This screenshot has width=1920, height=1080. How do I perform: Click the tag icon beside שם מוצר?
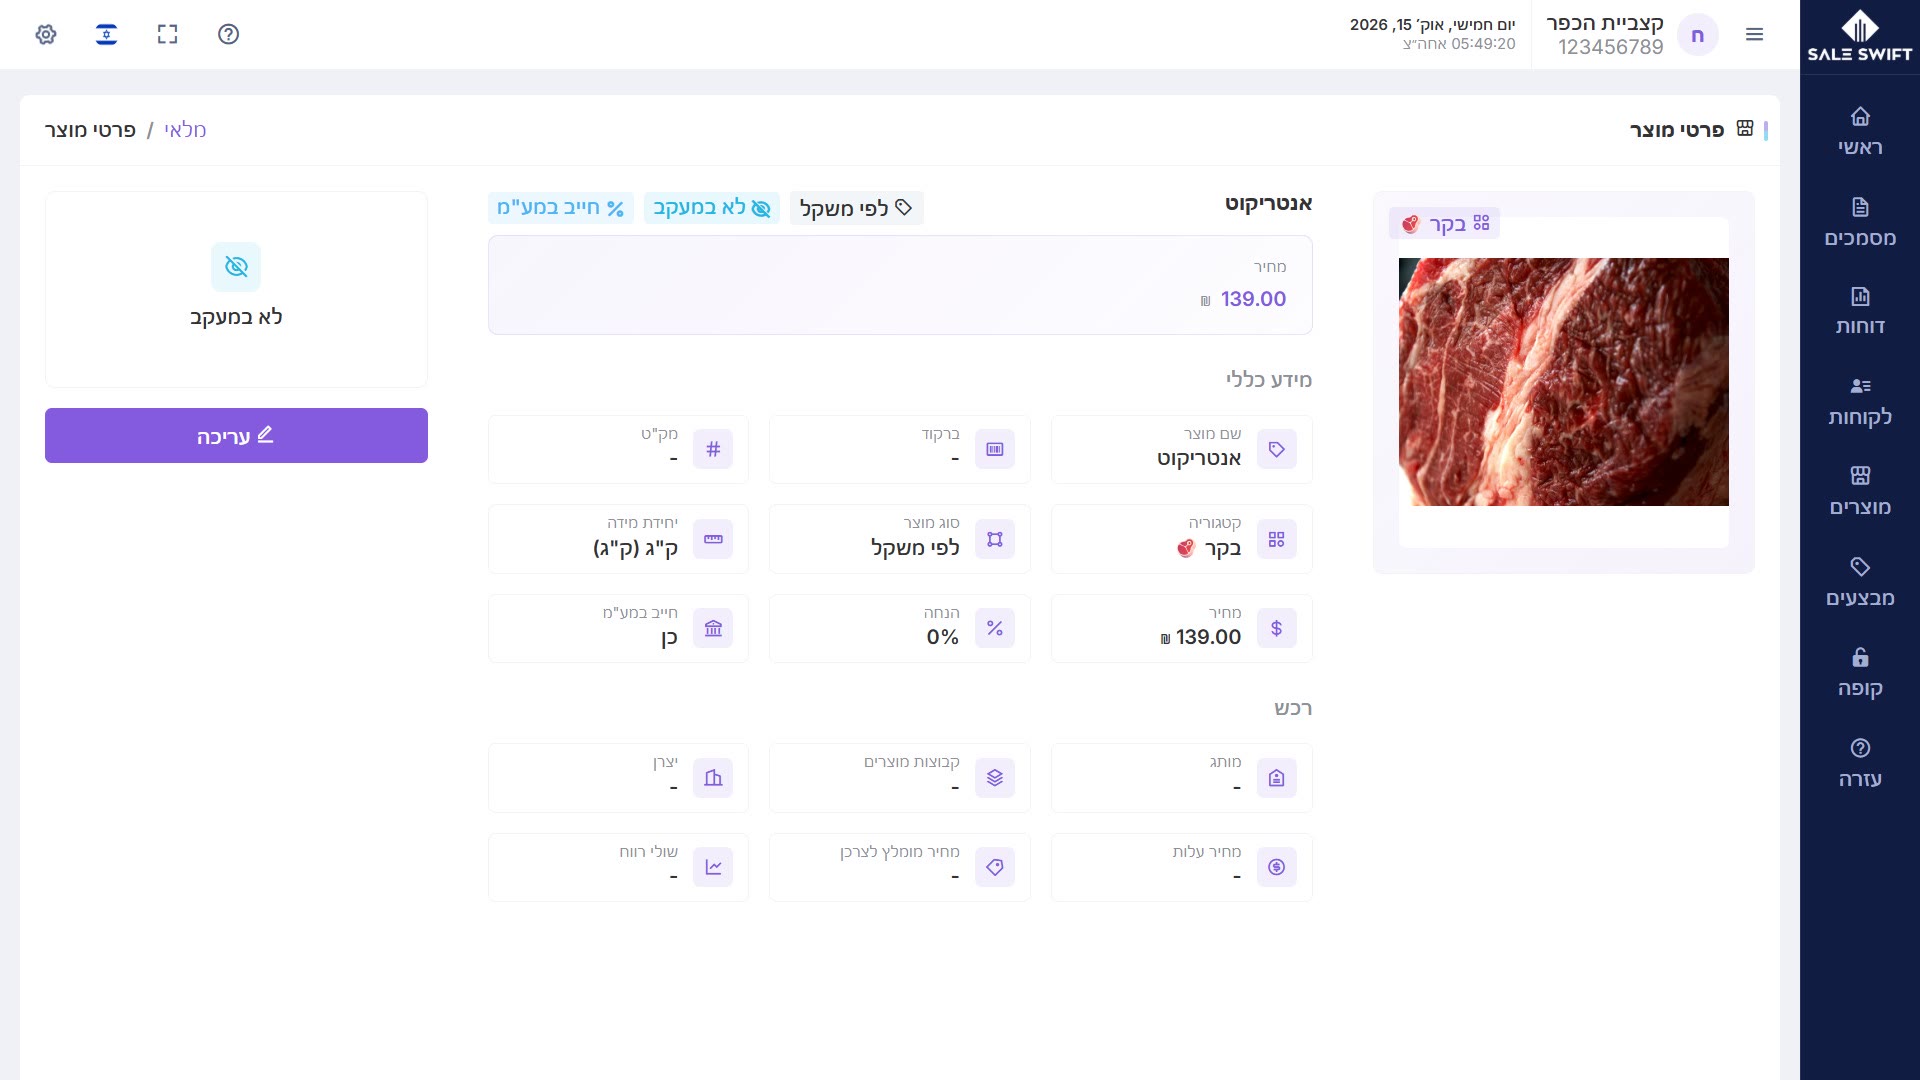coord(1277,449)
